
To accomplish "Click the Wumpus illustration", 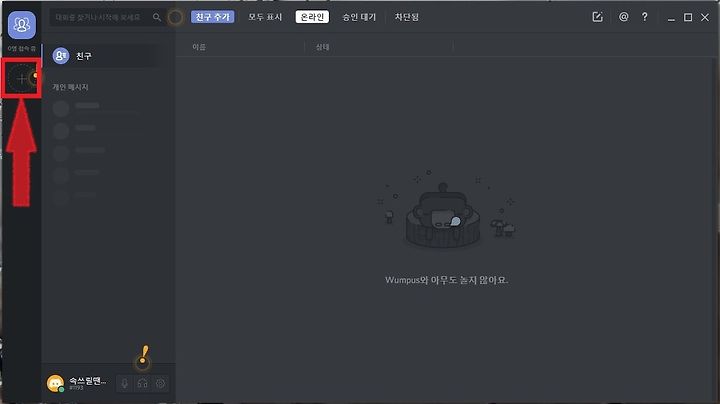I will [446, 211].
